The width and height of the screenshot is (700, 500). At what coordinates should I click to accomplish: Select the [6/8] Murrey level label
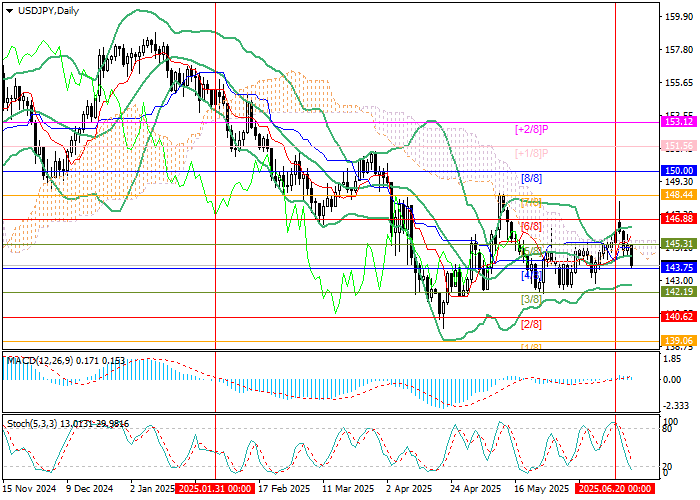point(530,227)
